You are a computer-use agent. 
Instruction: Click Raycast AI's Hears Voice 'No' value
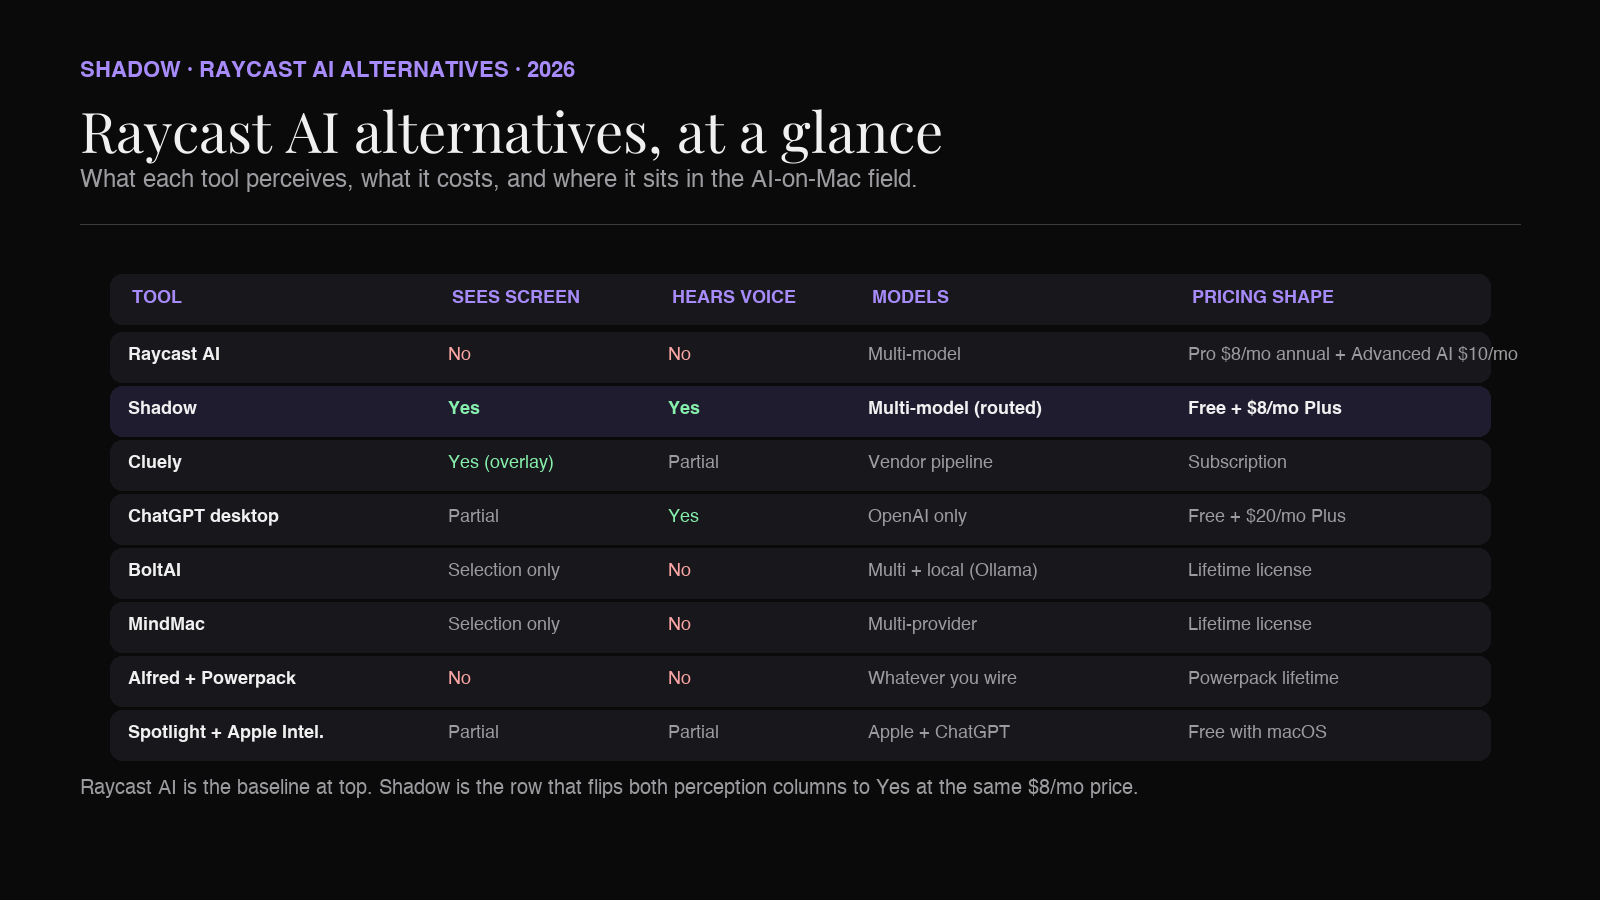click(679, 354)
